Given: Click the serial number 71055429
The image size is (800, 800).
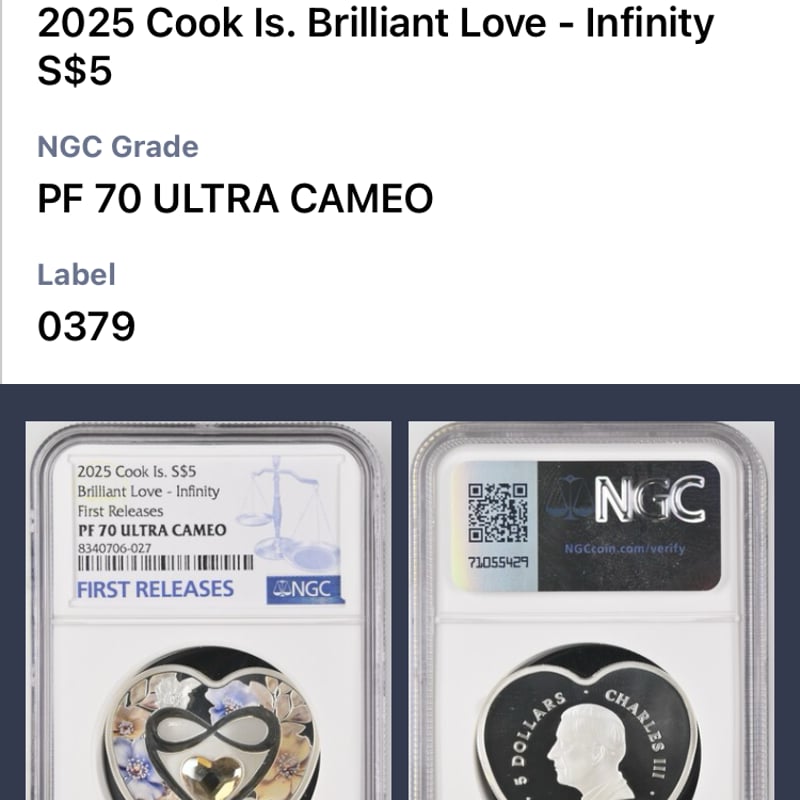Looking at the screenshot, I should [x=497, y=562].
